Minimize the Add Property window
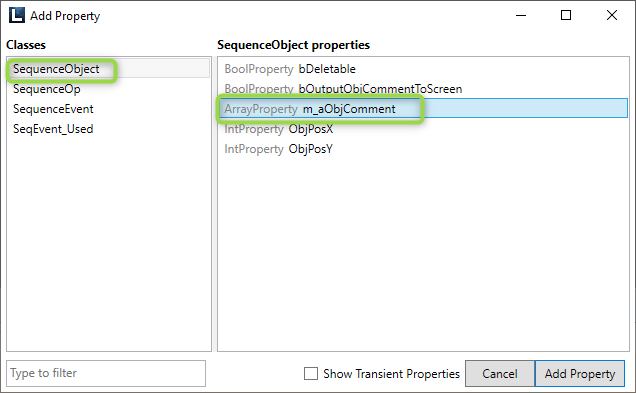 tap(521, 15)
